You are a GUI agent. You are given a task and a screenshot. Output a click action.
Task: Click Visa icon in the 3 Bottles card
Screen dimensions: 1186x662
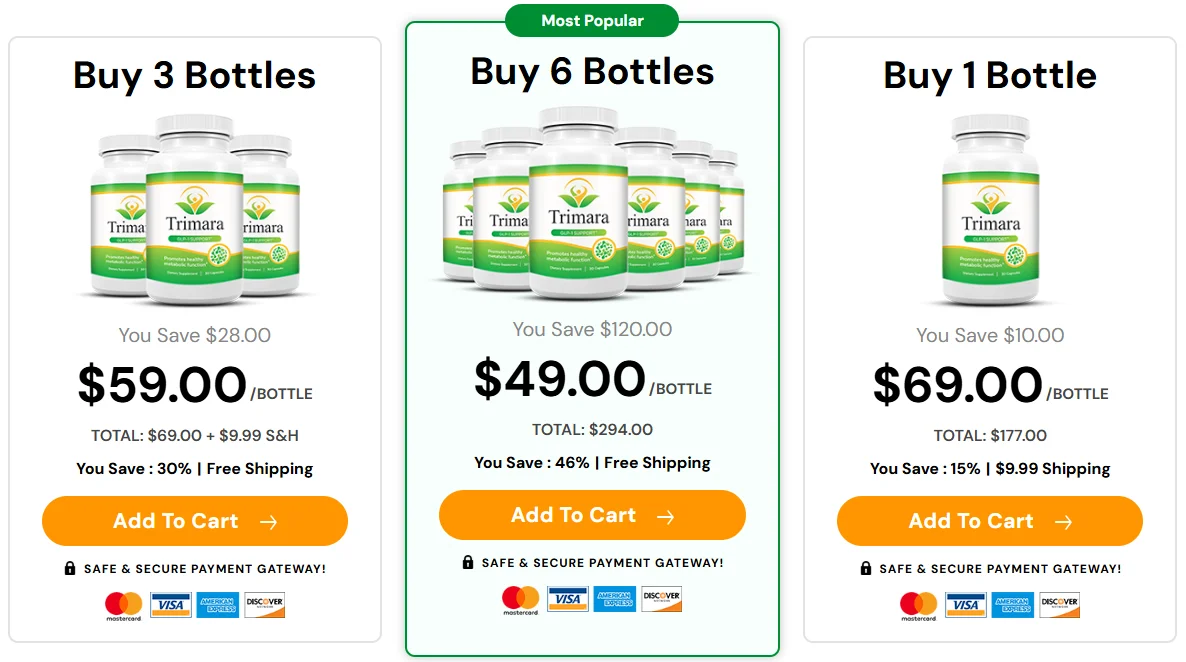(171, 605)
